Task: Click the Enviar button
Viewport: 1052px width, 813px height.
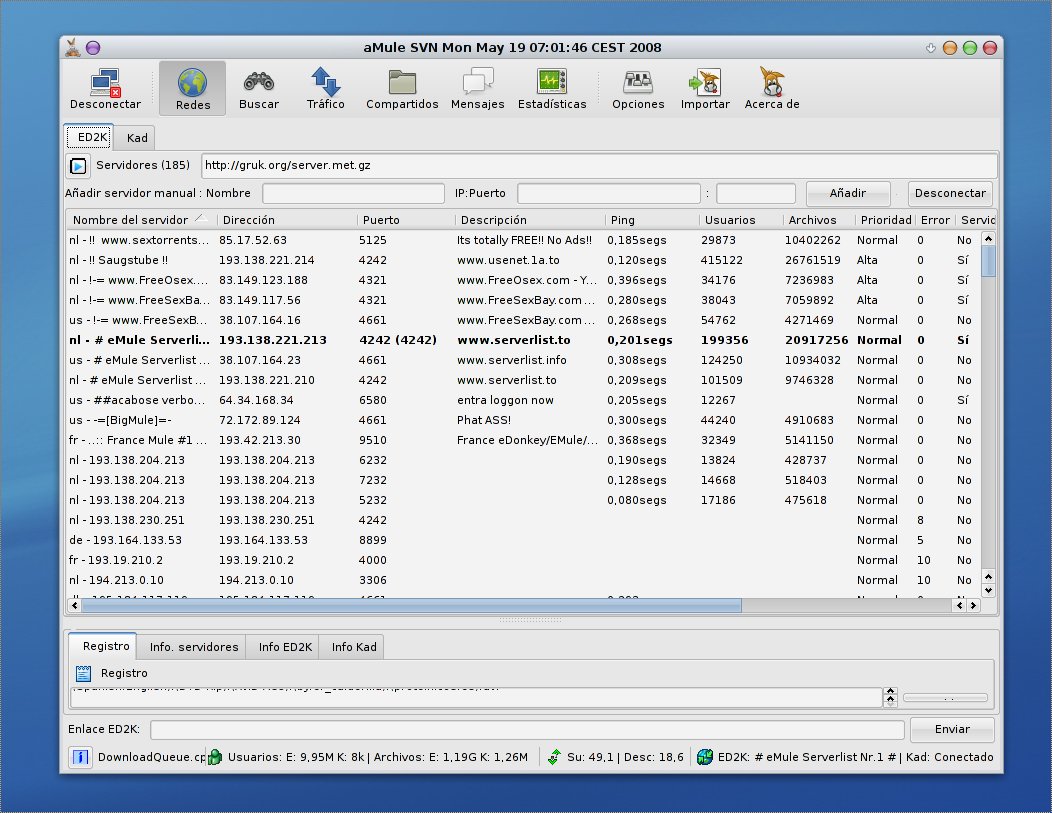Action: pos(952,729)
